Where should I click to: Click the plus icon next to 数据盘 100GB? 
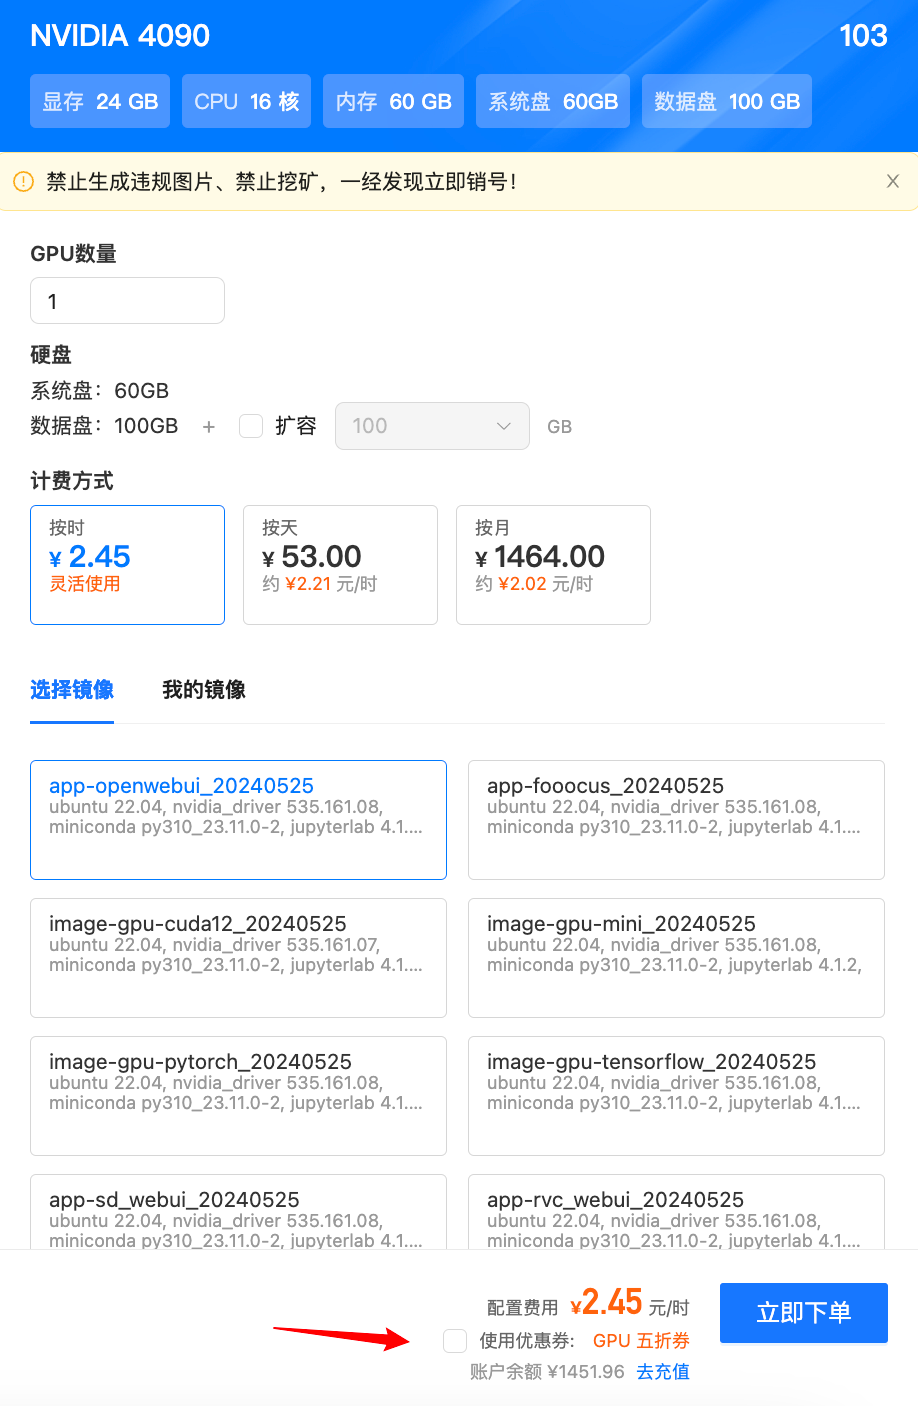coord(208,426)
